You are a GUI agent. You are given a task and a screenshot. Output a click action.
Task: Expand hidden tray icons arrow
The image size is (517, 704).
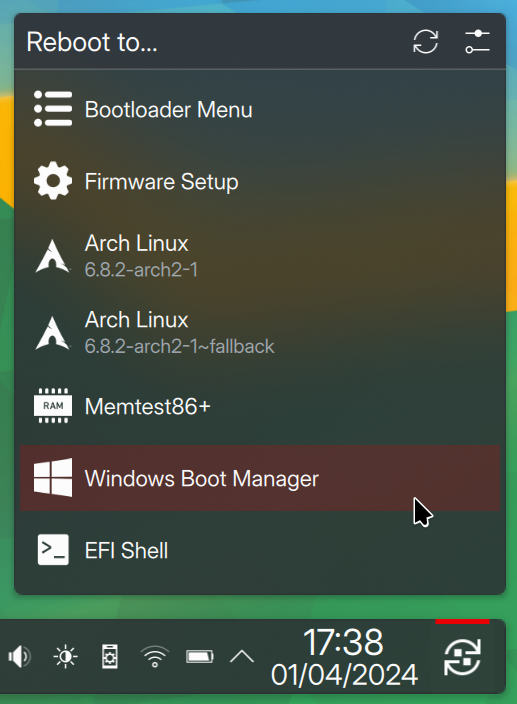(x=242, y=657)
